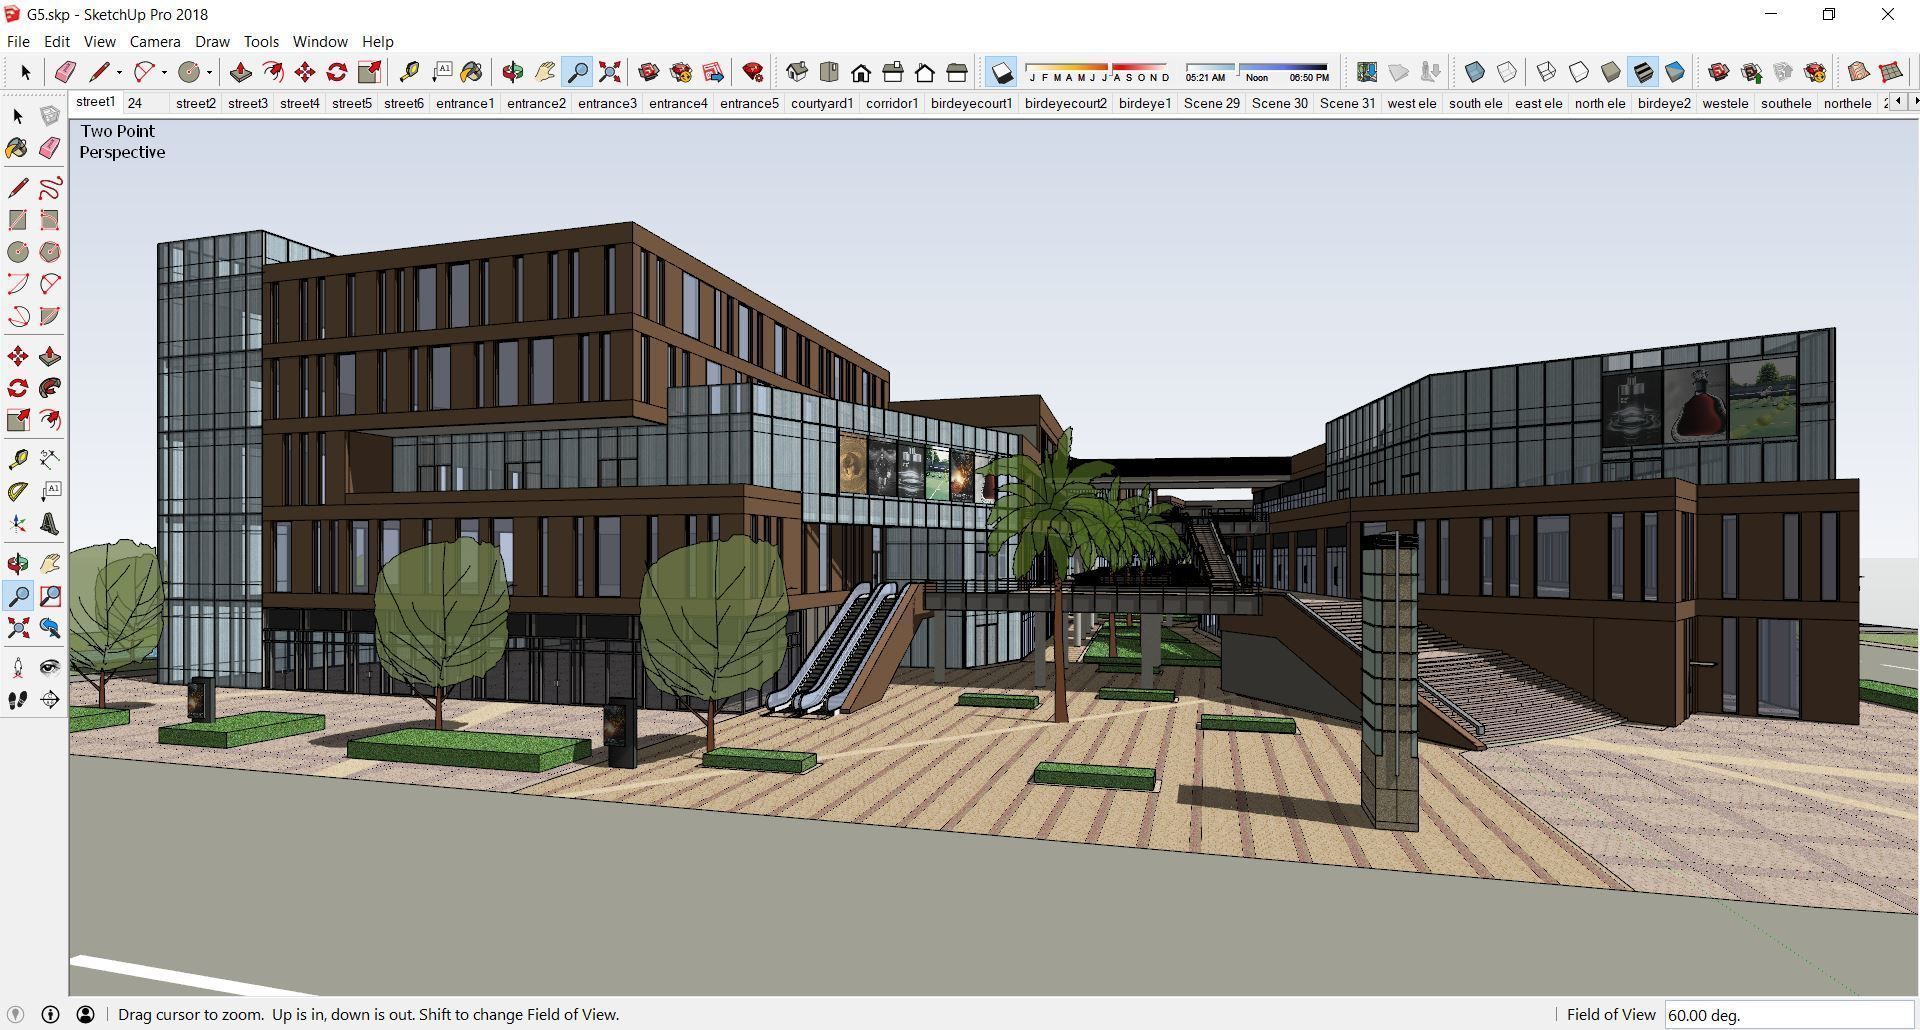Open the Arc tool dropdown arrow
The image size is (1920, 1030).
tap(164, 72)
